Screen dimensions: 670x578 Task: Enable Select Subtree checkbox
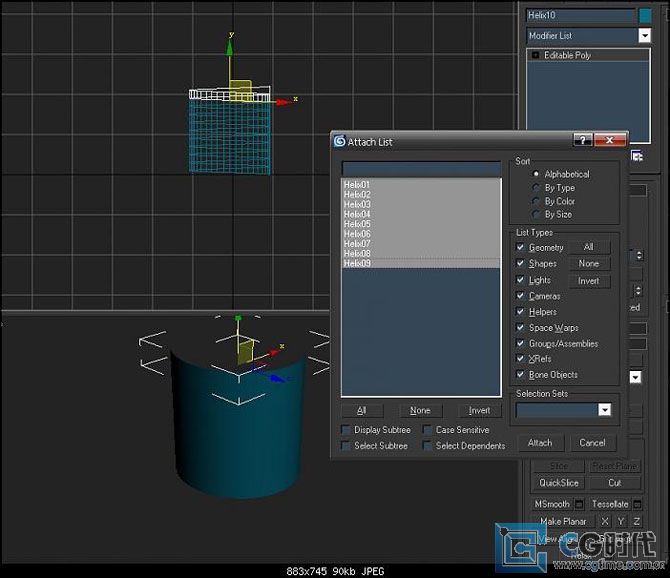[345, 446]
